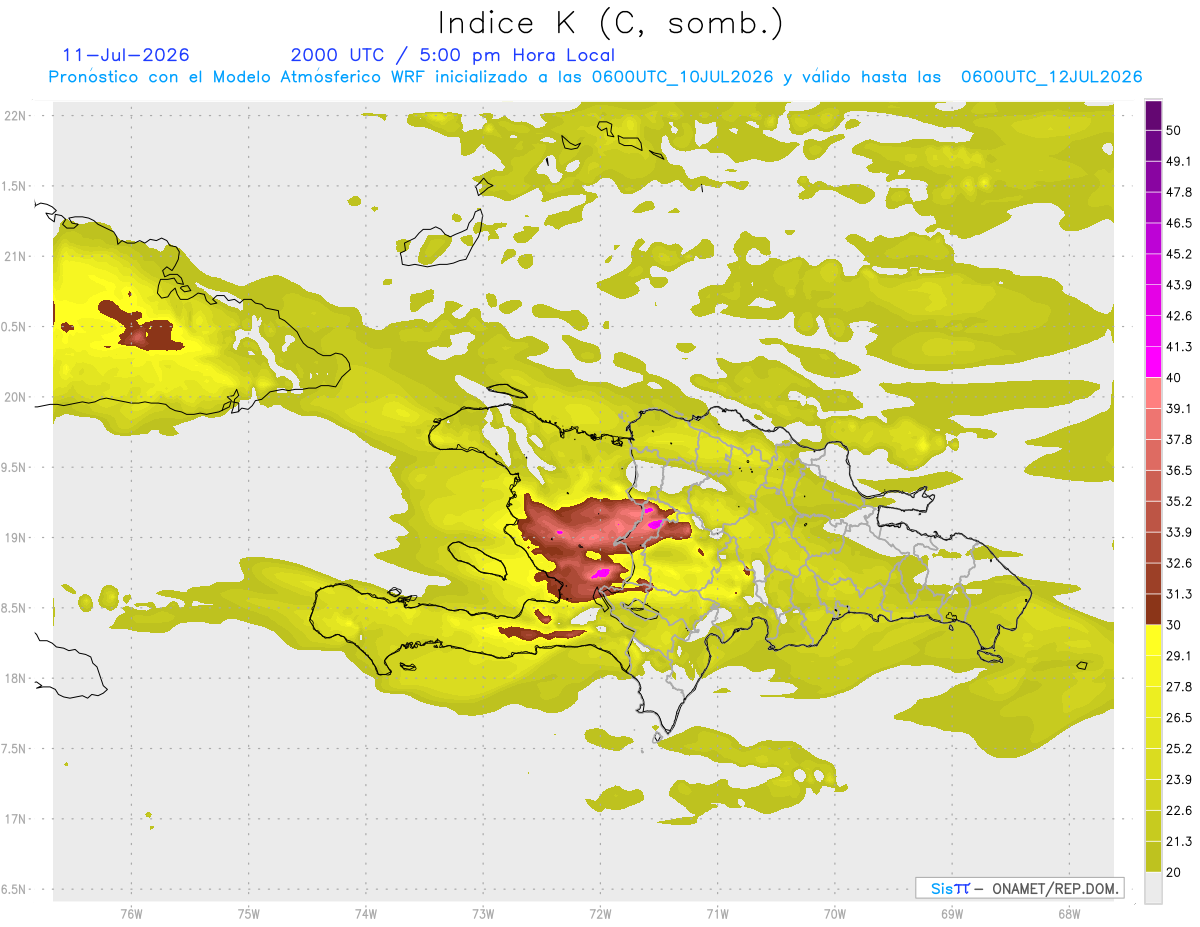Click the legend value '42.6'
1200x927 pixels.
[1179, 316]
